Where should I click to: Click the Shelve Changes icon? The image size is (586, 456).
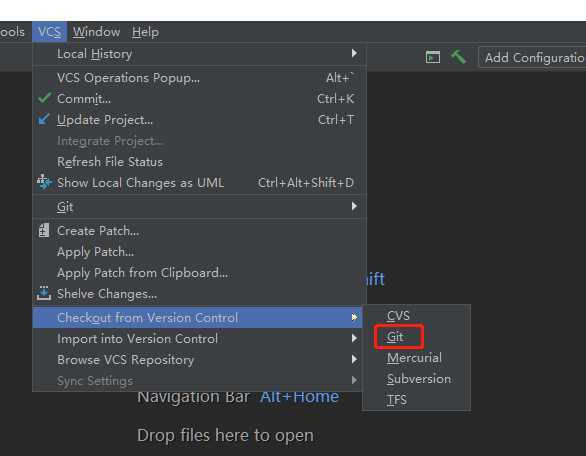coord(44,293)
